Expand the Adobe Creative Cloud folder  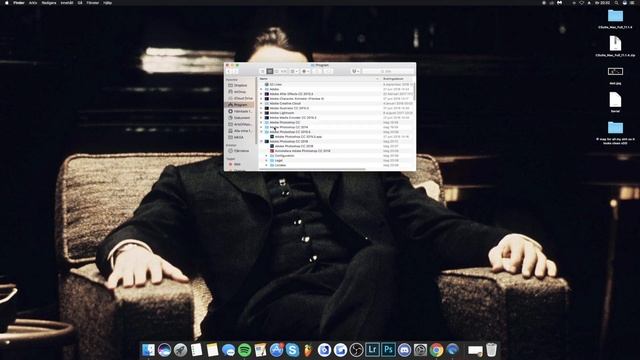pos(262,103)
